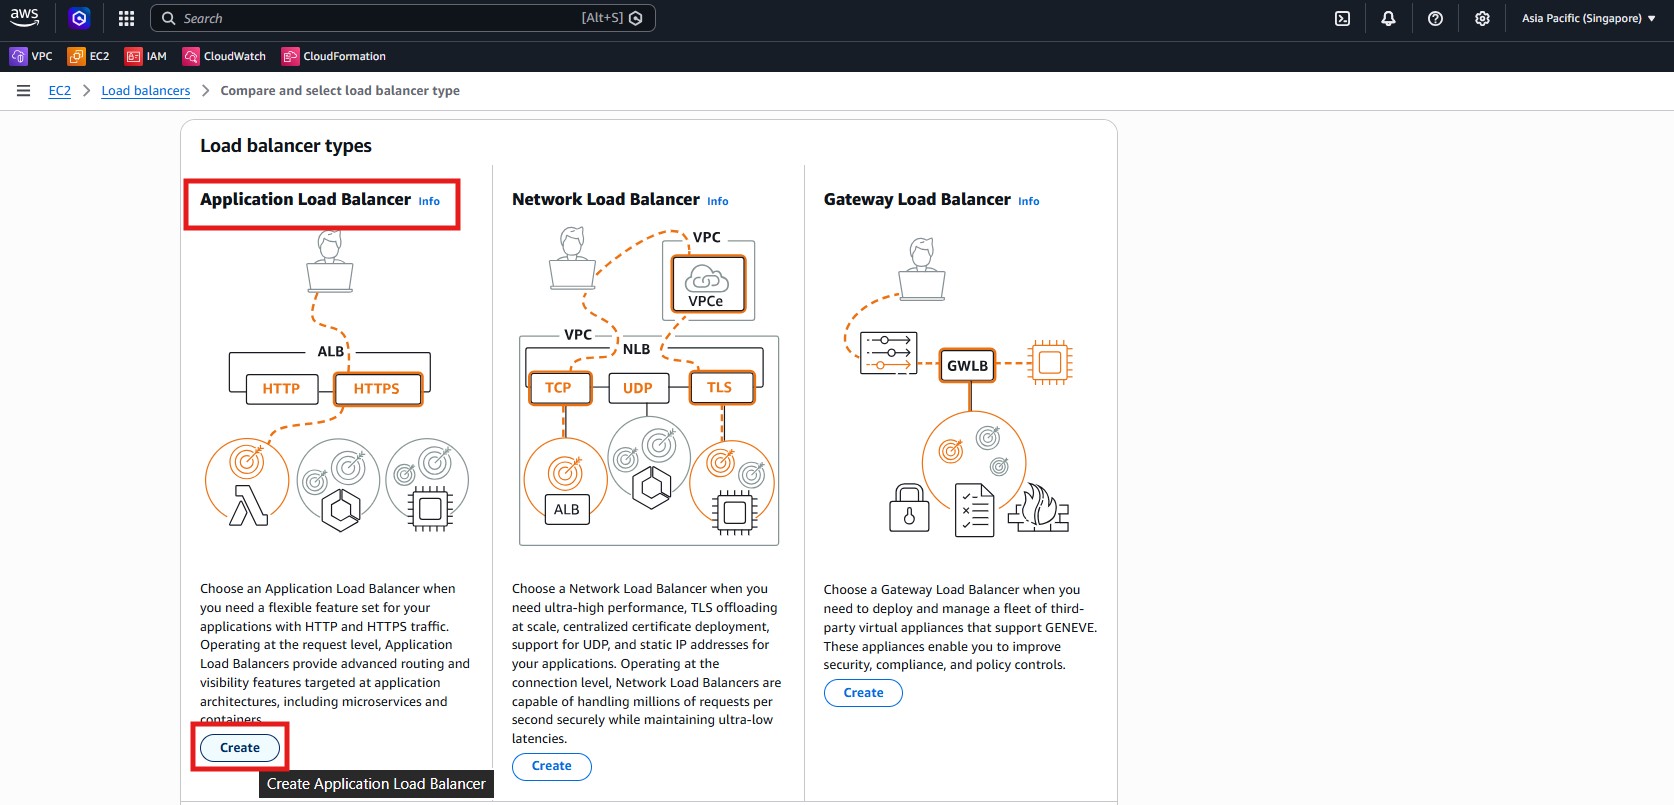Click Create under Application Load Balancer

240,748
